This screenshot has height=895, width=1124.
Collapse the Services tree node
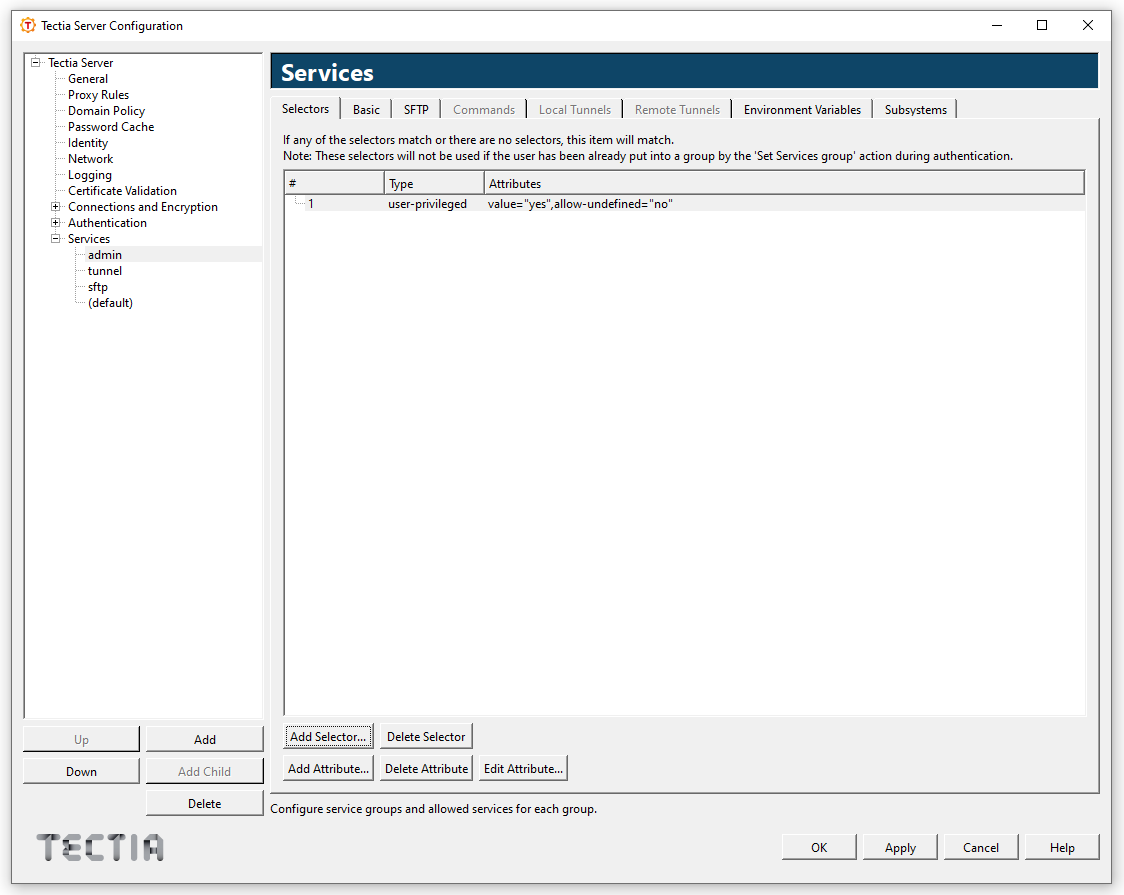(x=55, y=239)
